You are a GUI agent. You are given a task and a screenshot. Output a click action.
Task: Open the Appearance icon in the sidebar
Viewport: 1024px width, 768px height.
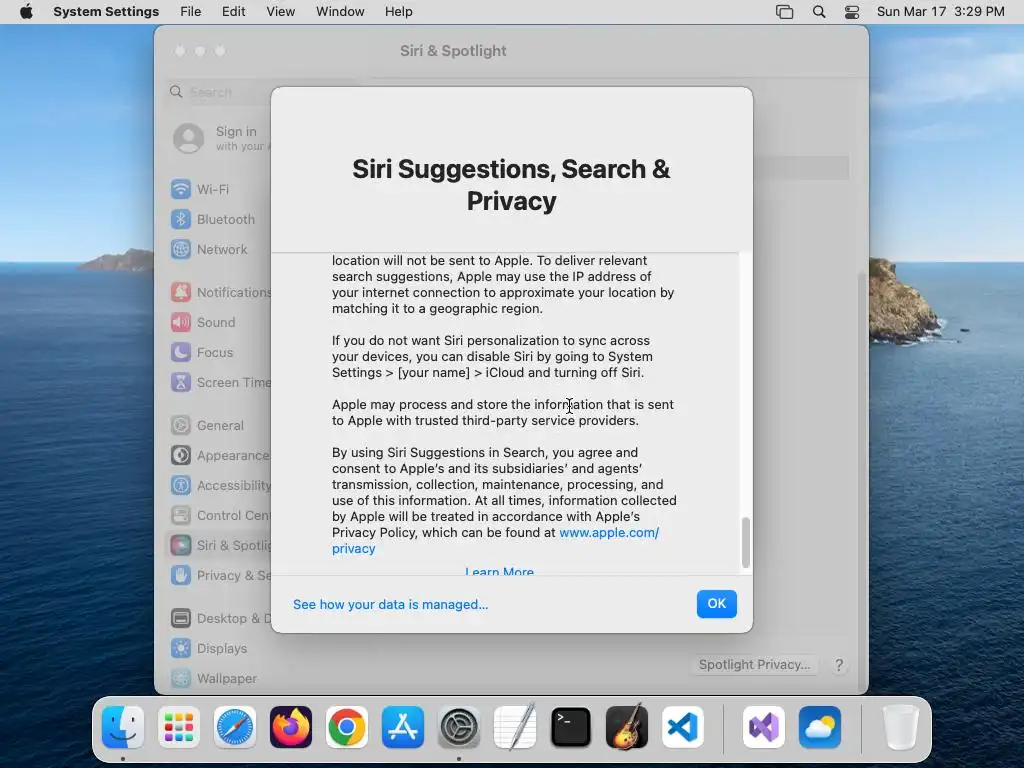(181, 455)
